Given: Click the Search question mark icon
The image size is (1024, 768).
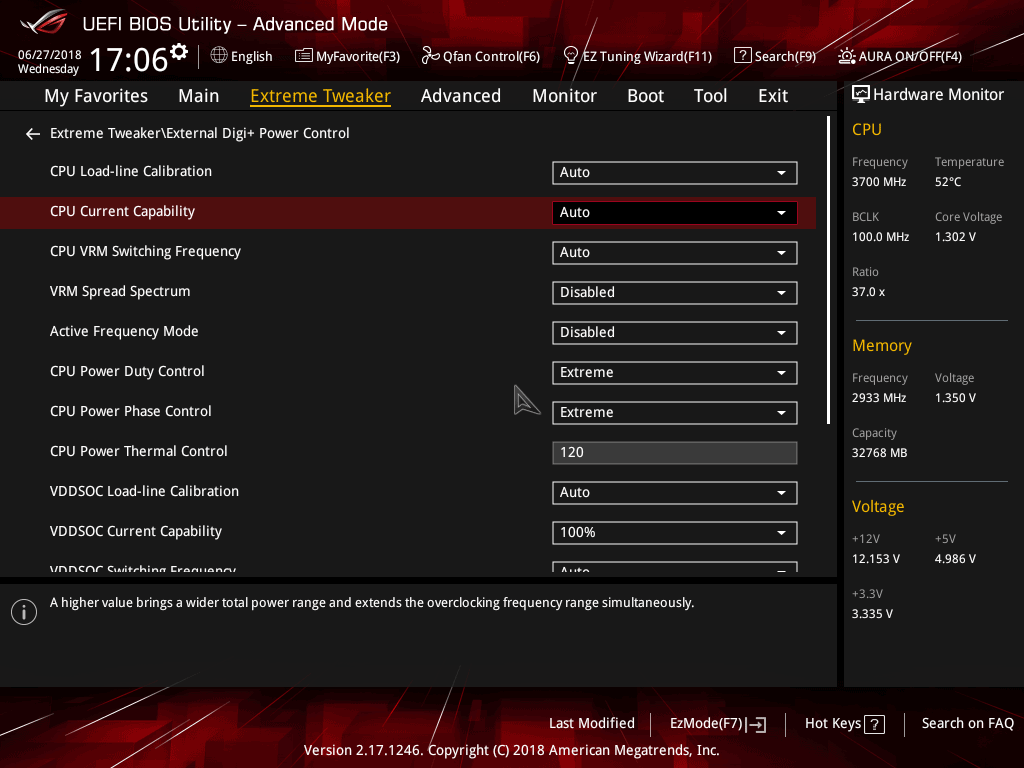Looking at the screenshot, I should point(743,56).
